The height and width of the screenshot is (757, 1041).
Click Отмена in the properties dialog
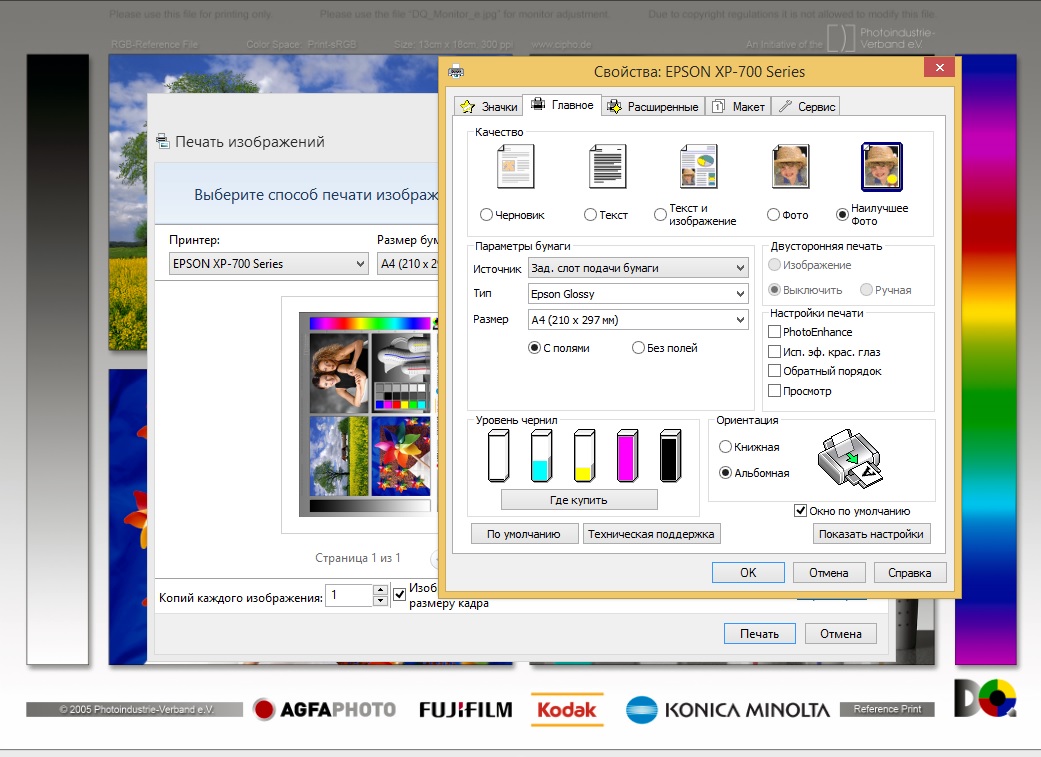829,572
